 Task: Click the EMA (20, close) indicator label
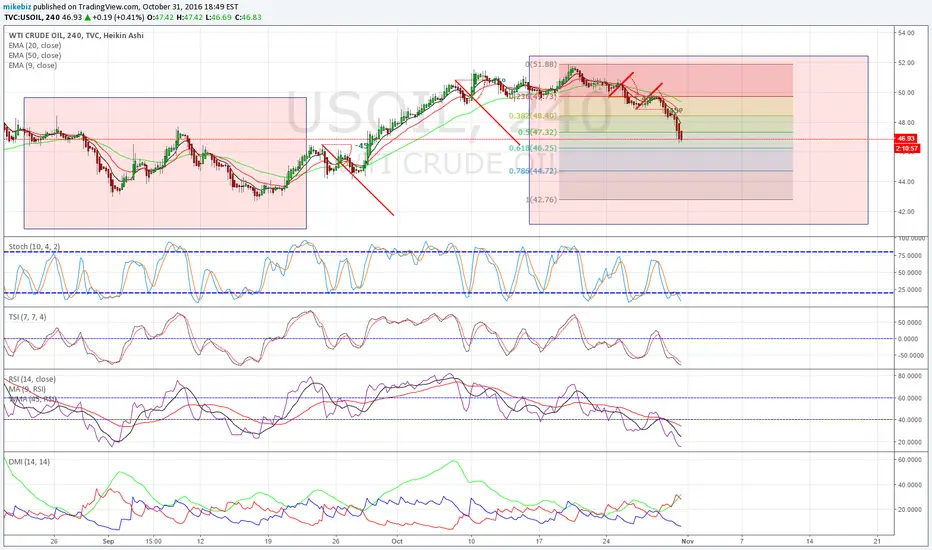pyautogui.click(x=34, y=45)
